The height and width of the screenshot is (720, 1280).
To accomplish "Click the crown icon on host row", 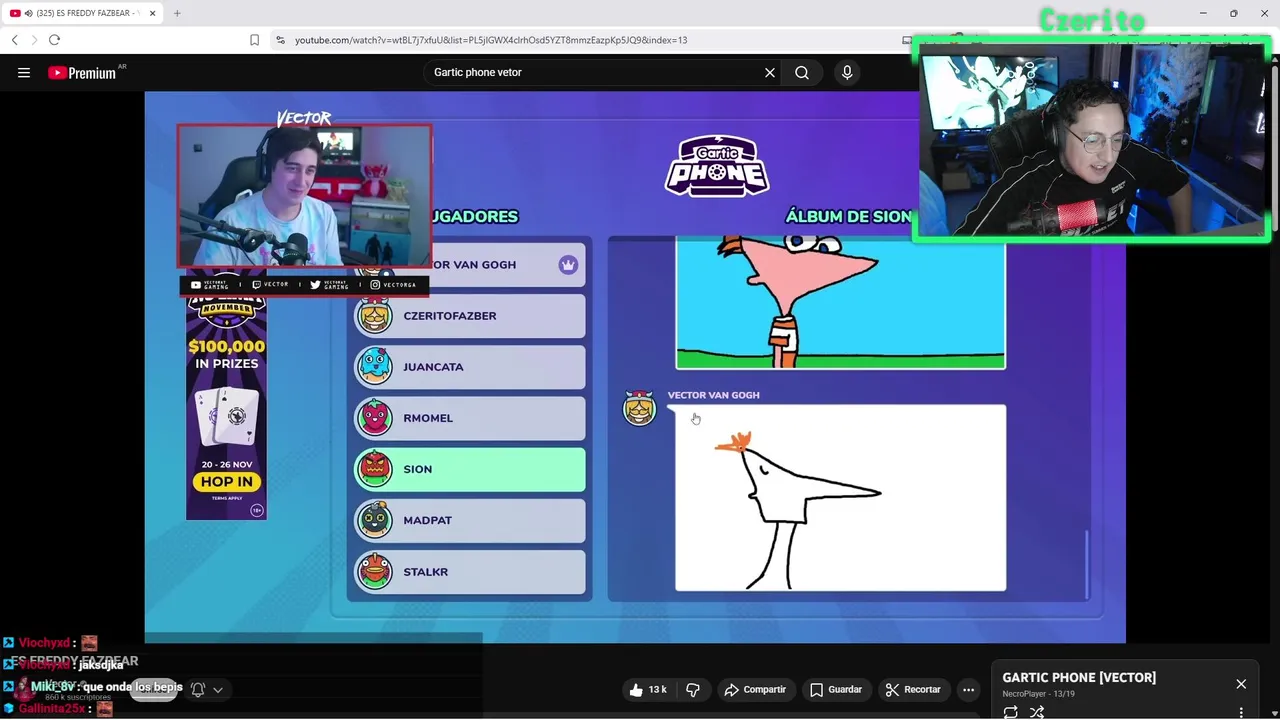I will pyautogui.click(x=568, y=265).
